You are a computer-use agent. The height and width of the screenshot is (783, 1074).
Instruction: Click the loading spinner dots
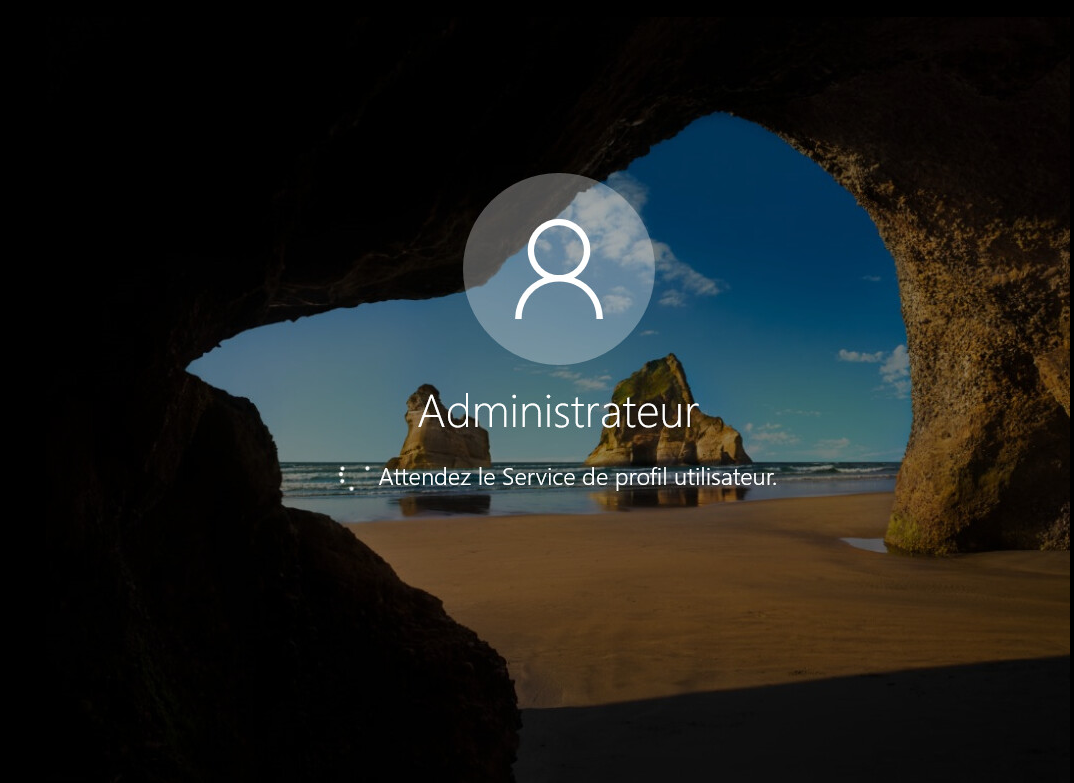pyautogui.click(x=353, y=477)
